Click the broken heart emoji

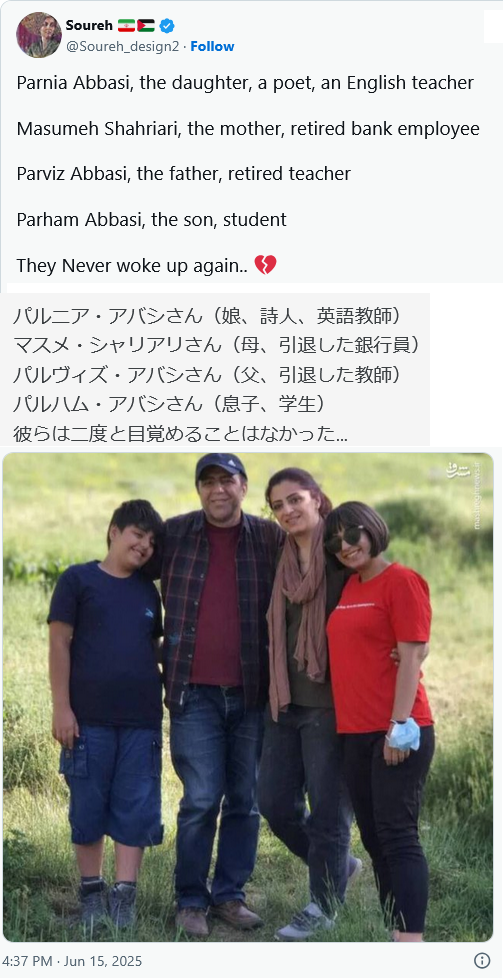(x=265, y=265)
